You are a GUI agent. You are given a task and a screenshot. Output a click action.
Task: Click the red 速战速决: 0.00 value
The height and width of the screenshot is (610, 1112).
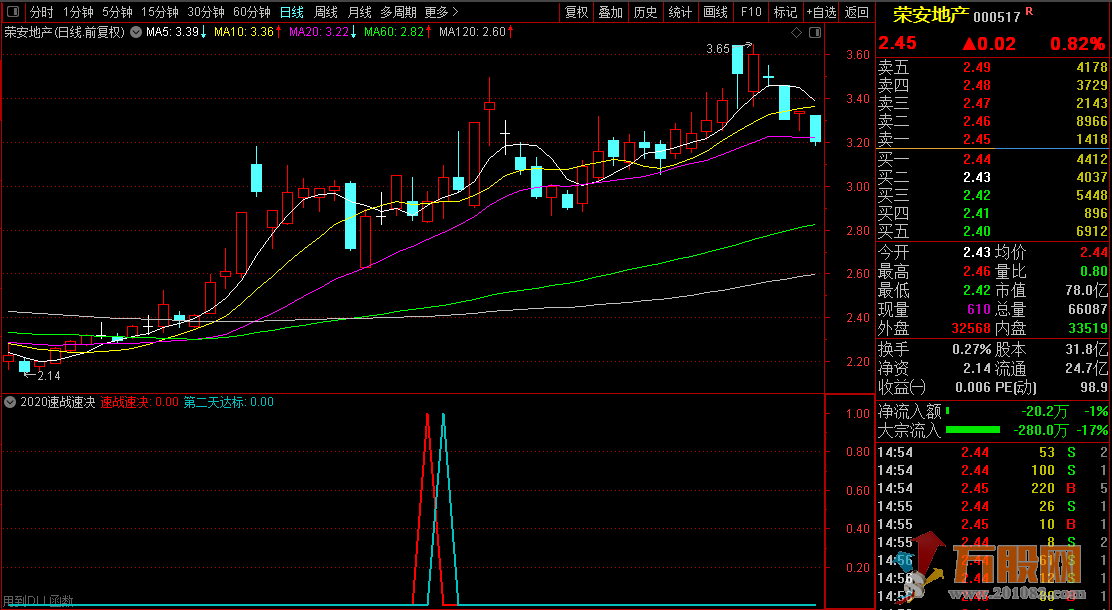pos(140,402)
